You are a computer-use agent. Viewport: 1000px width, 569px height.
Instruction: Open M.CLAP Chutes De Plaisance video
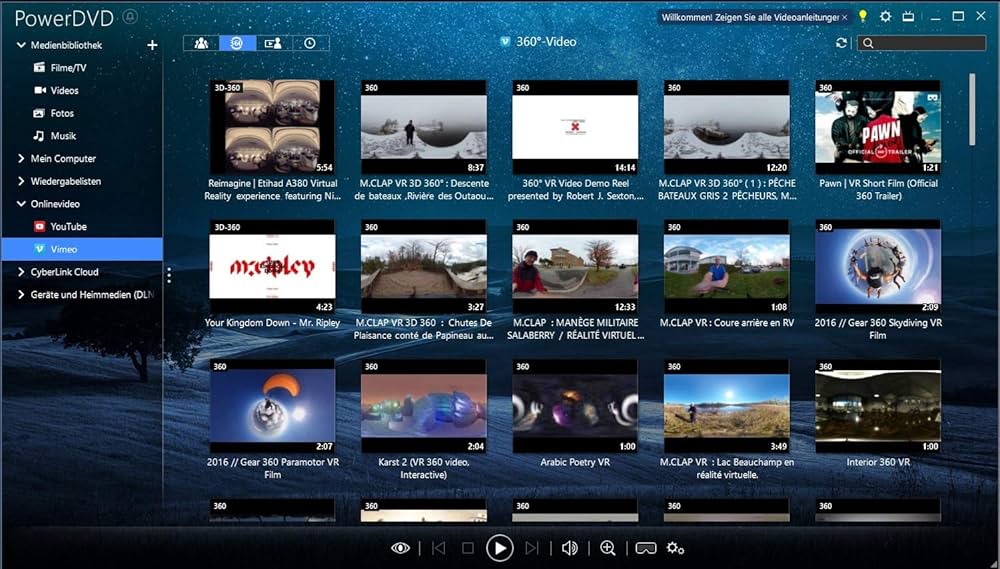(x=423, y=267)
